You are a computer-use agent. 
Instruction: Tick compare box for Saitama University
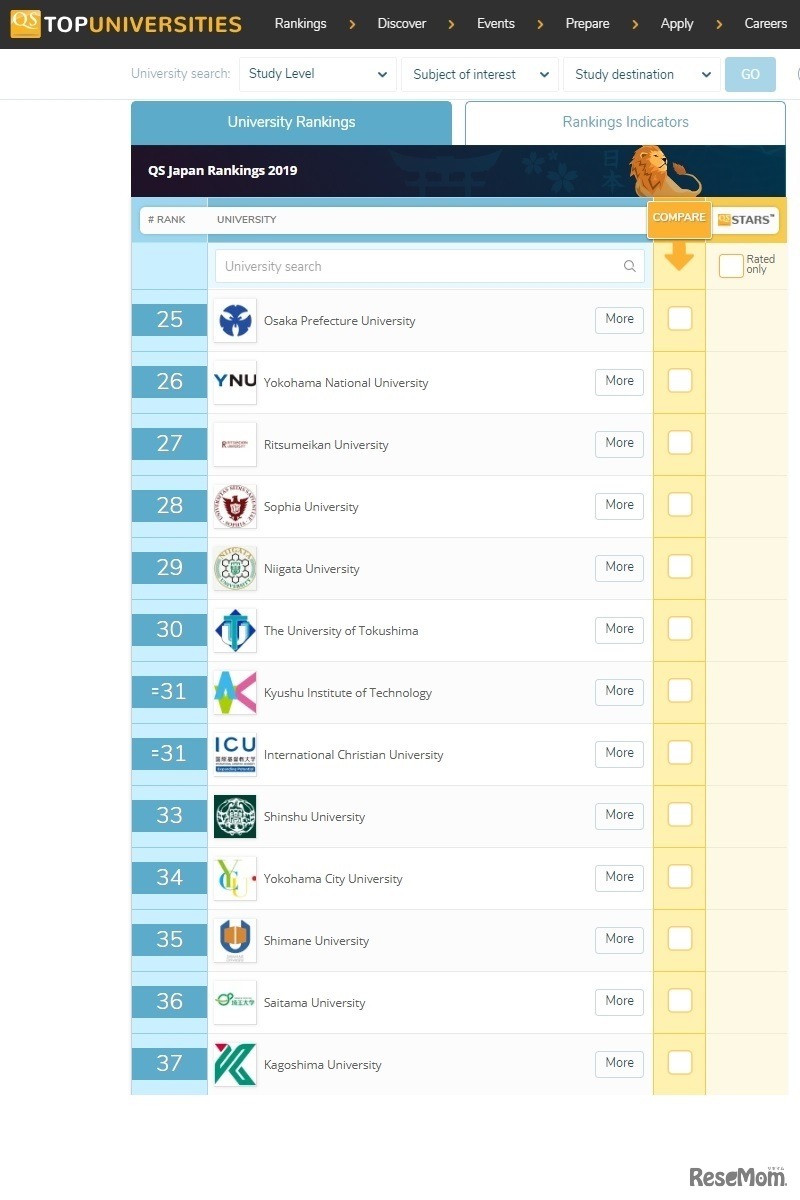pyautogui.click(x=680, y=1001)
